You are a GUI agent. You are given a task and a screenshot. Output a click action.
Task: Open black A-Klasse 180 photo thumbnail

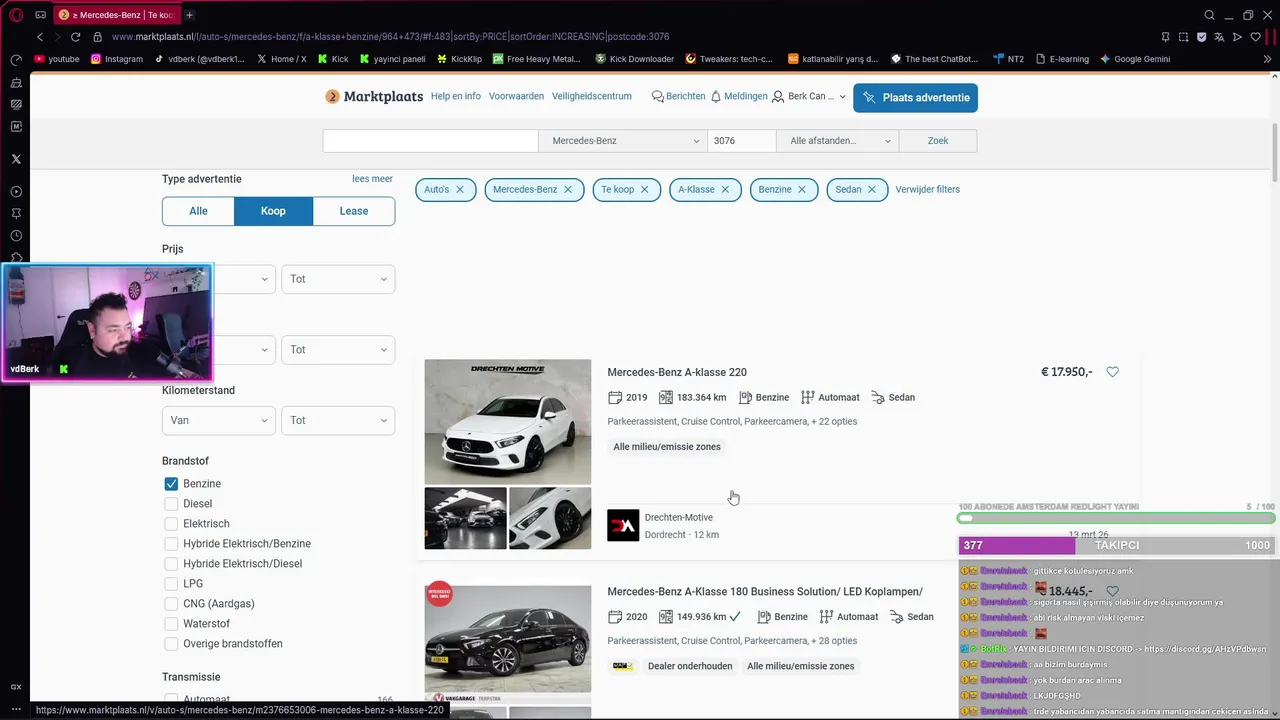pyautogui.click(x=508, y=640)
